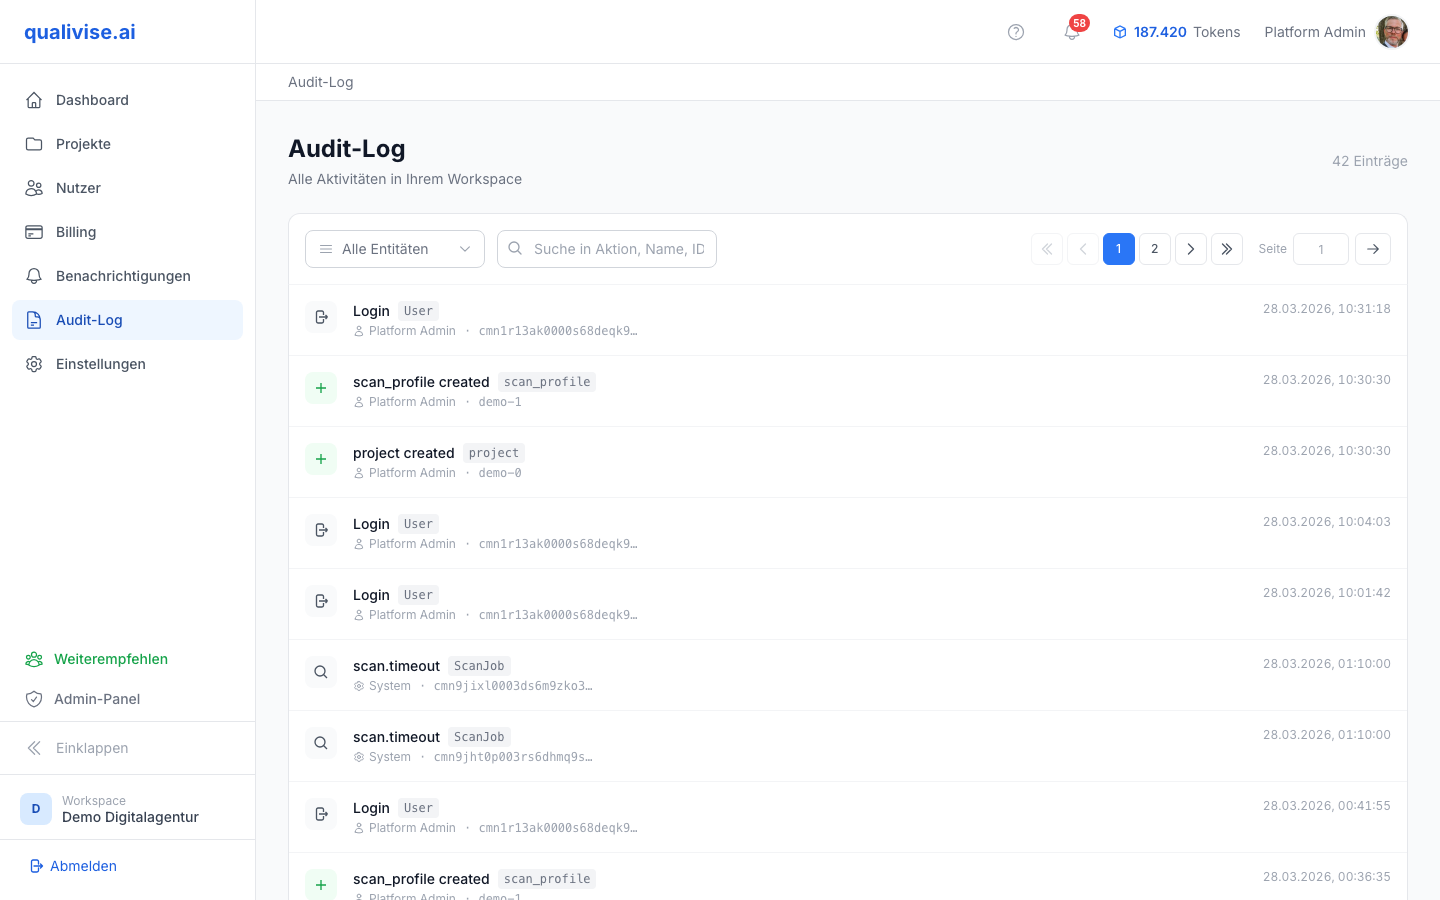Click plus icon of project created entry
Viewport: 1440px width, 900px height.
(x=321, y=459)
